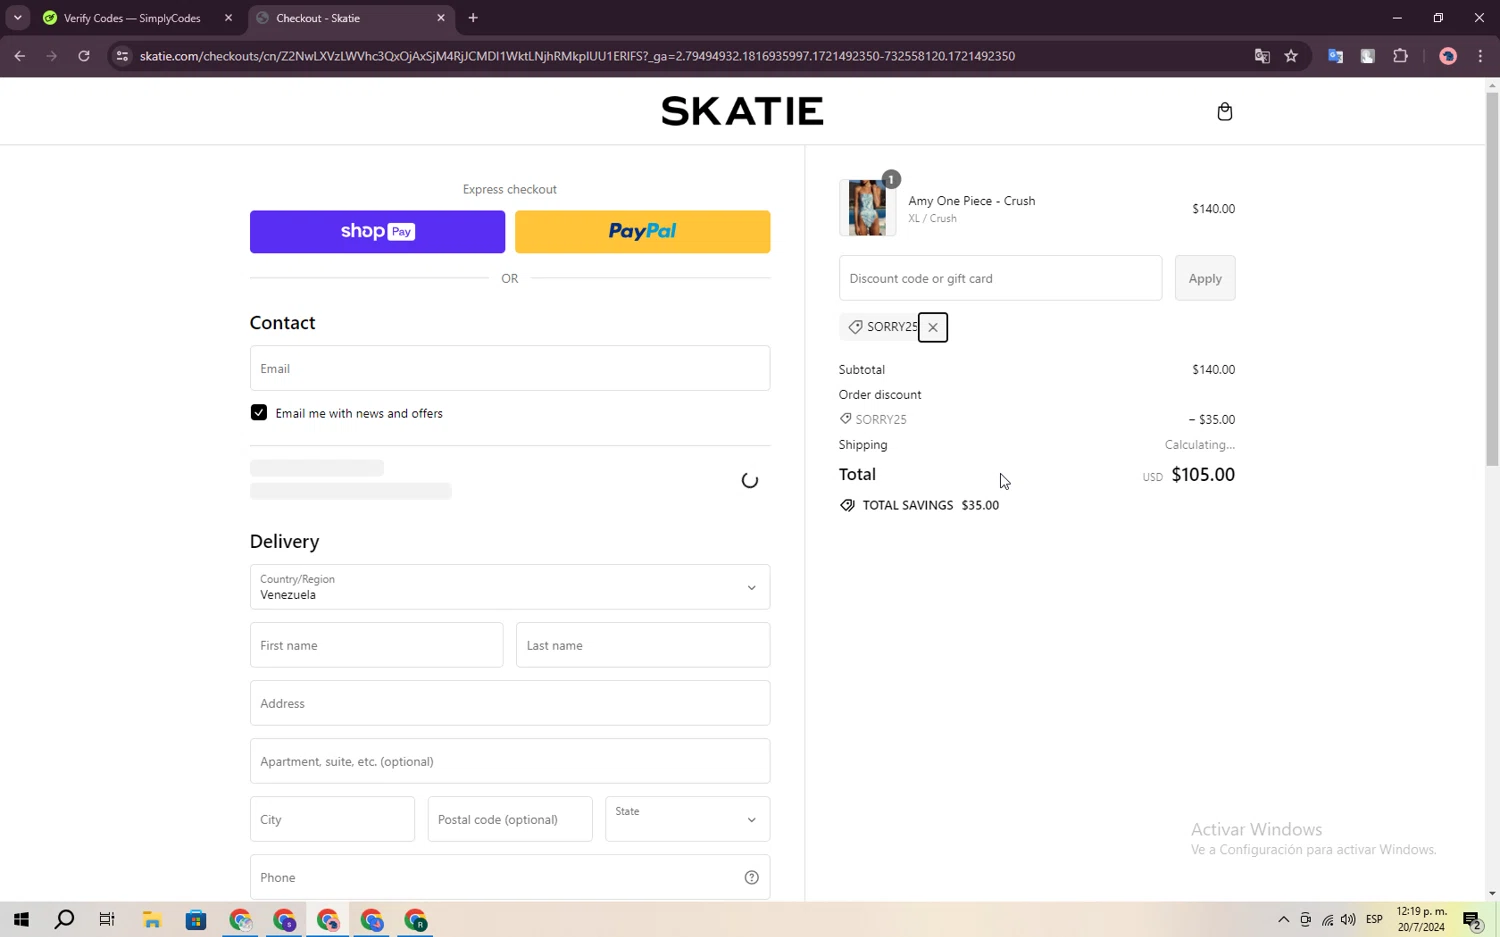Open network settings in system tray
1500x937 pixels.
click(x=1327, y=920)
